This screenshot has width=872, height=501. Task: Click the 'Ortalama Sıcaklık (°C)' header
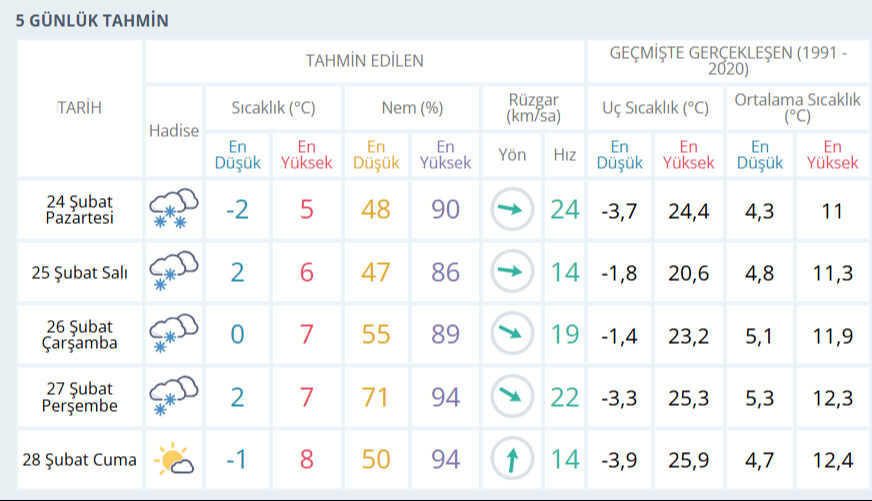797,108
